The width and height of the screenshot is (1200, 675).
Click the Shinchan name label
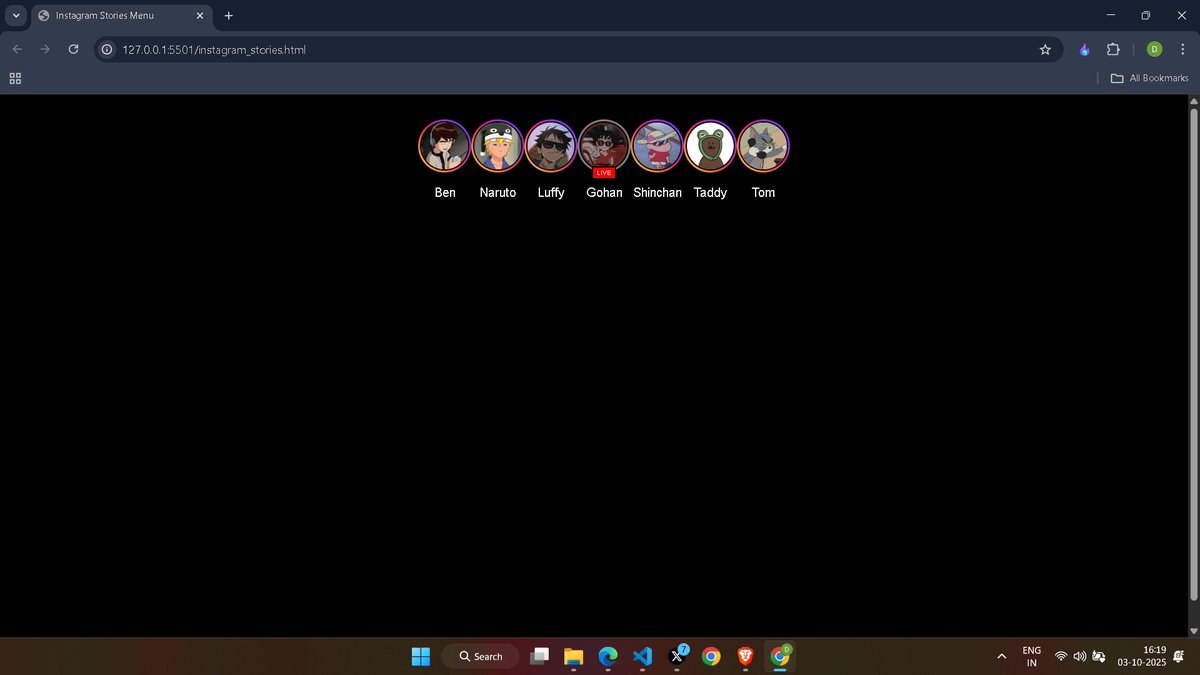pyautogui.click(x=657, y=192)
